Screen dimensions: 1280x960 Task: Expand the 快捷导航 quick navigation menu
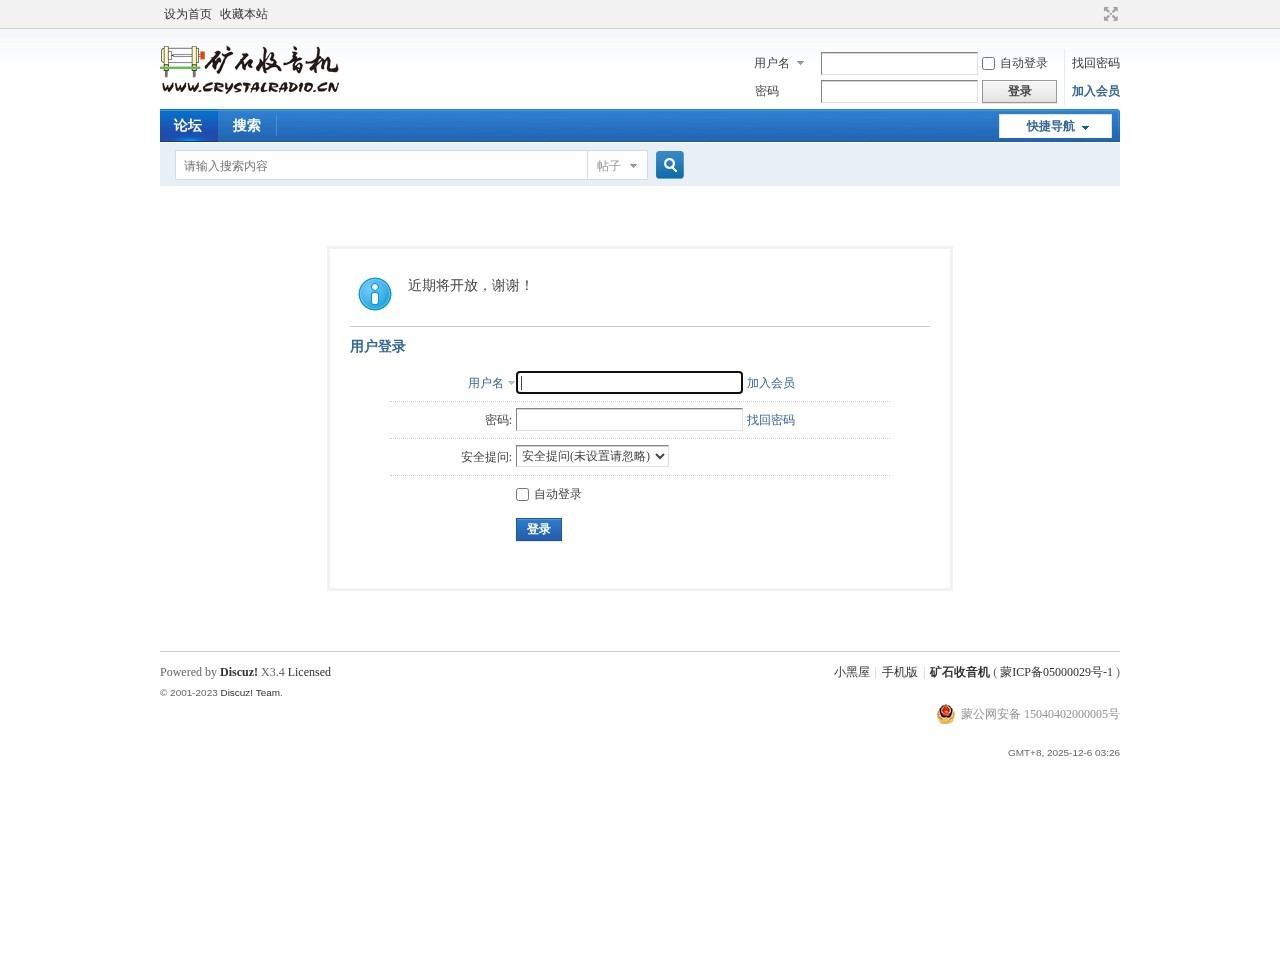coord(1055,126)
